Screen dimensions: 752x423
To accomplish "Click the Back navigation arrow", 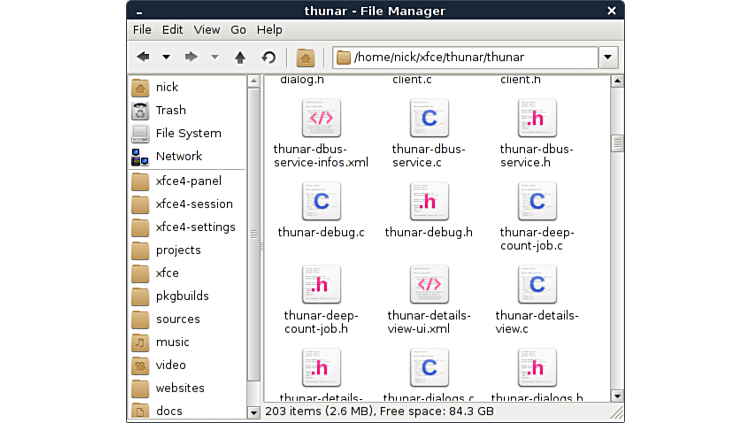I will [143, 57].
